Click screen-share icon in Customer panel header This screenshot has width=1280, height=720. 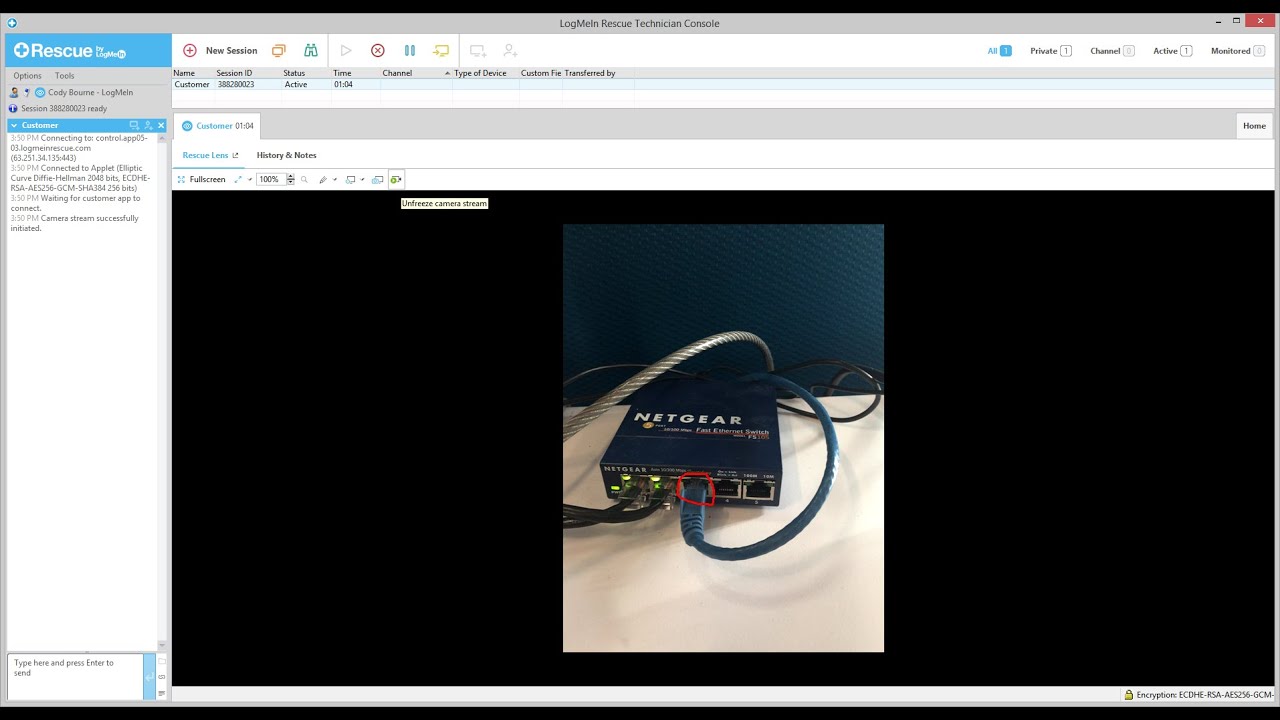click(x=134, y=126)
